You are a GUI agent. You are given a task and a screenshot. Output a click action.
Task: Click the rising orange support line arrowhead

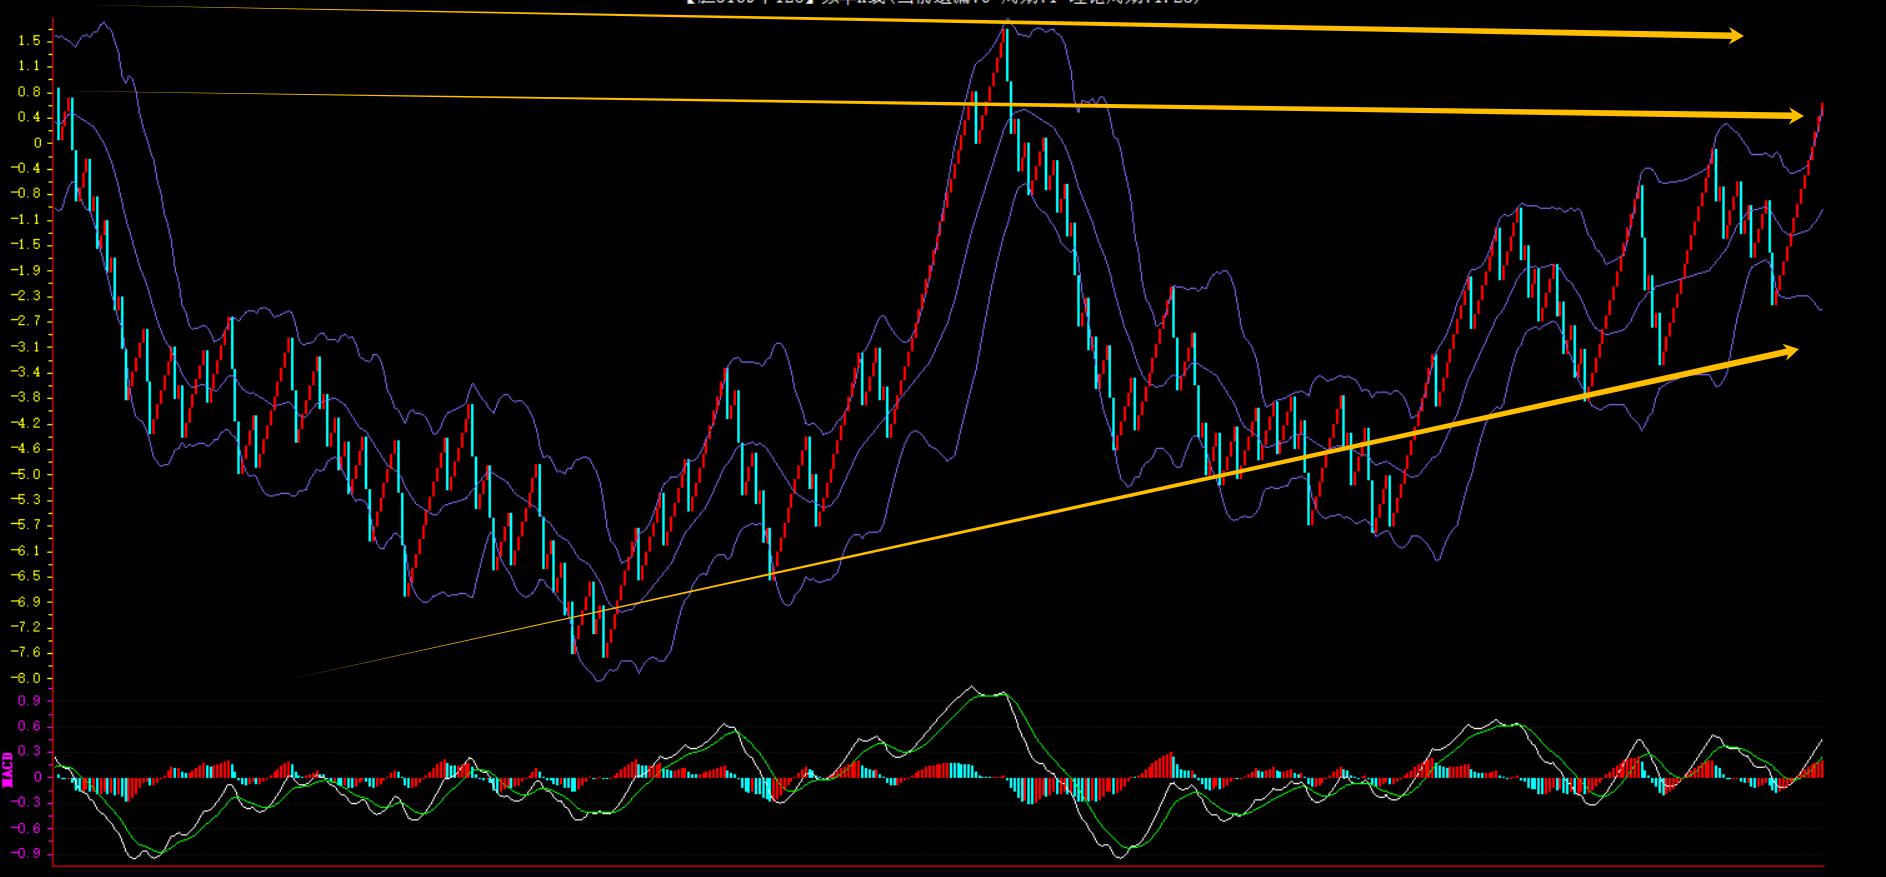pos(1787,351)
